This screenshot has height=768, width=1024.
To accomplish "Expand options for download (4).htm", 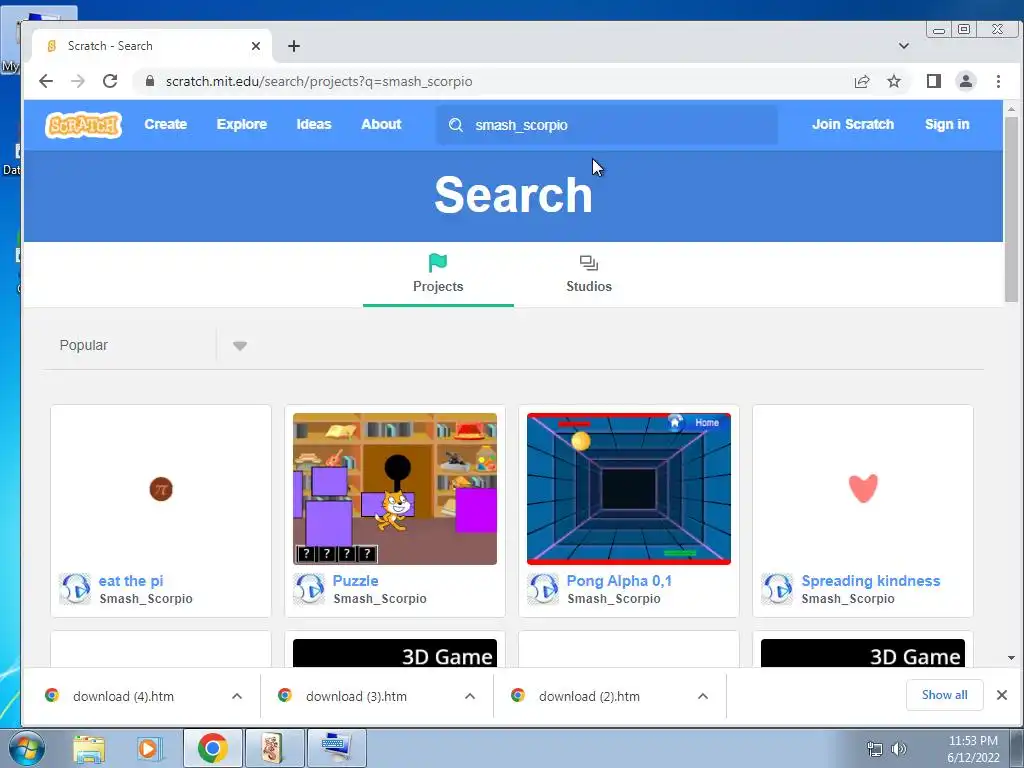I will coord(237,696).
